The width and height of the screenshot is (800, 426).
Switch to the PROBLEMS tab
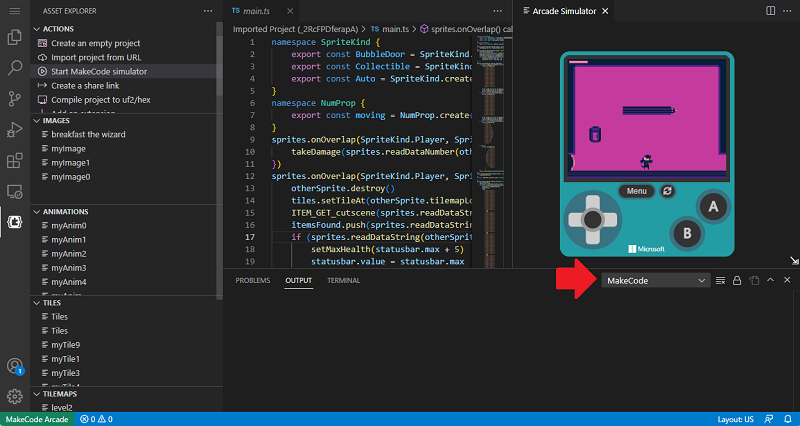[253, 281]
